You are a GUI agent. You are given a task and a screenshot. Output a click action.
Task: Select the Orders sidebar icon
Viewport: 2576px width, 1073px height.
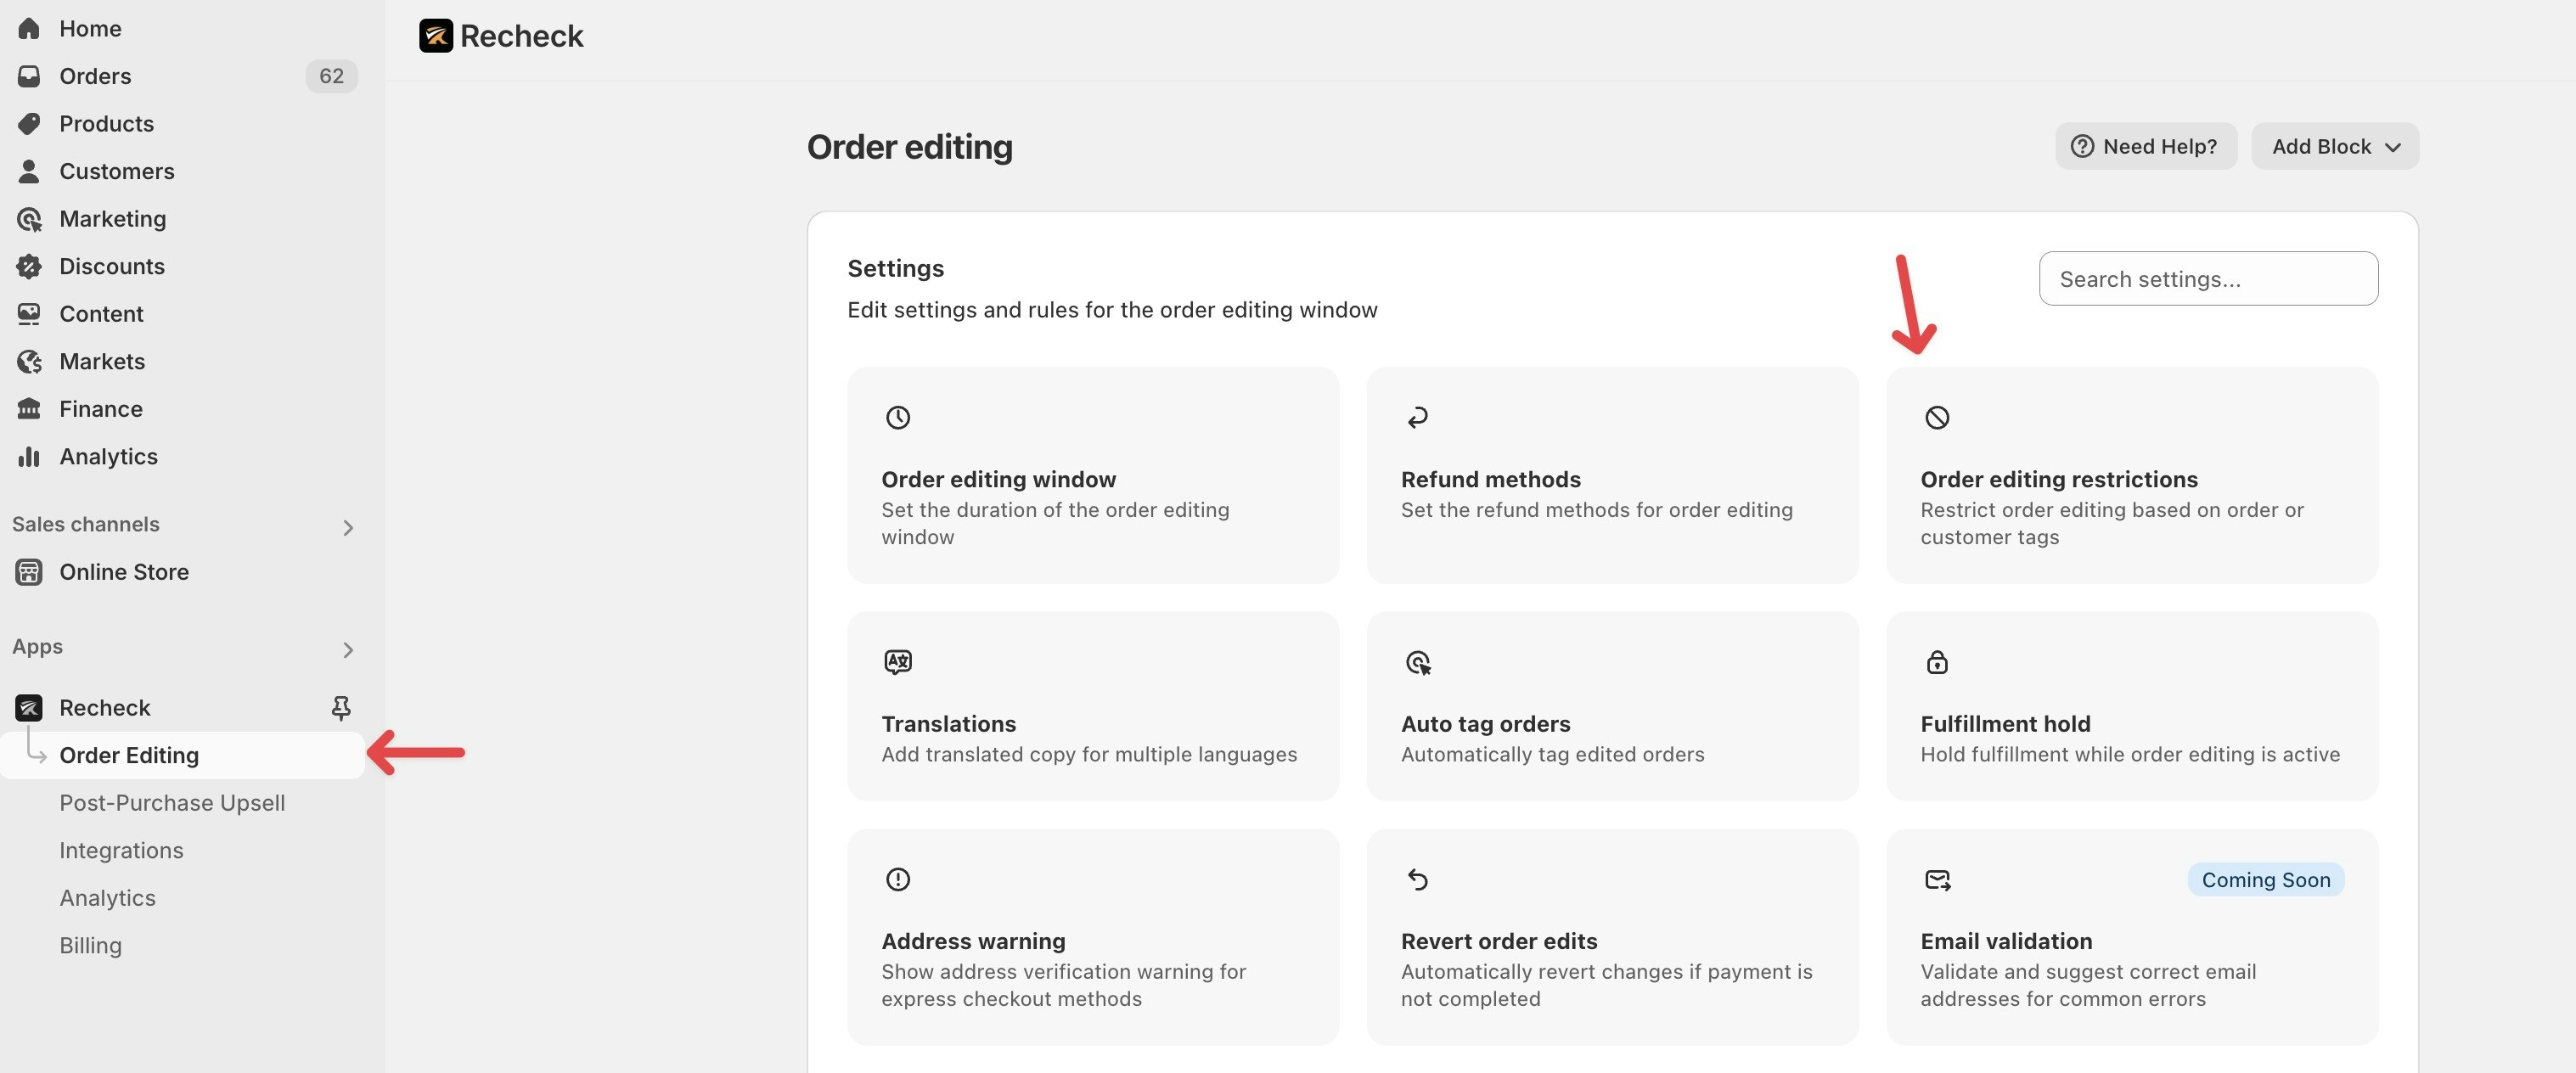(x=29, y=76)
